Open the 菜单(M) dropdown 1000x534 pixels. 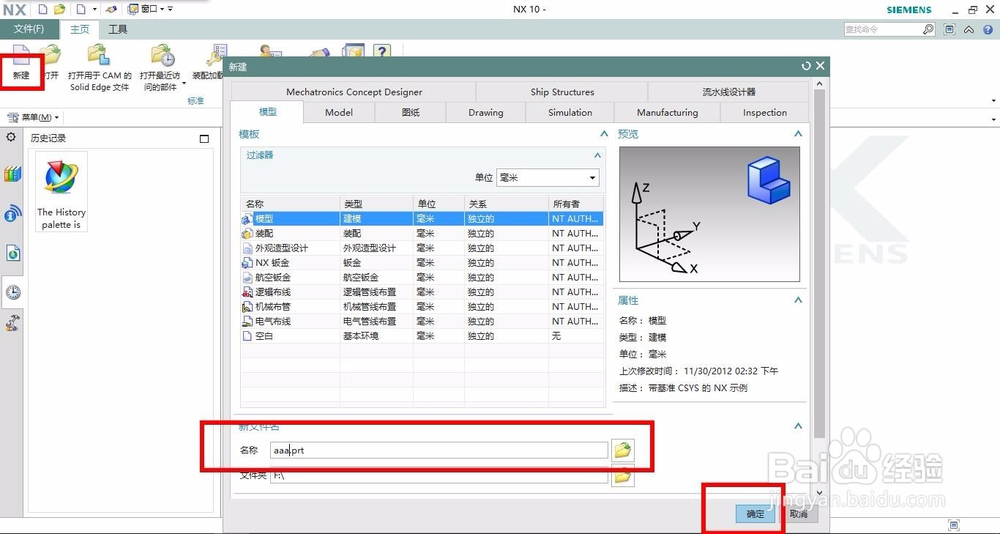coord(33,117)
